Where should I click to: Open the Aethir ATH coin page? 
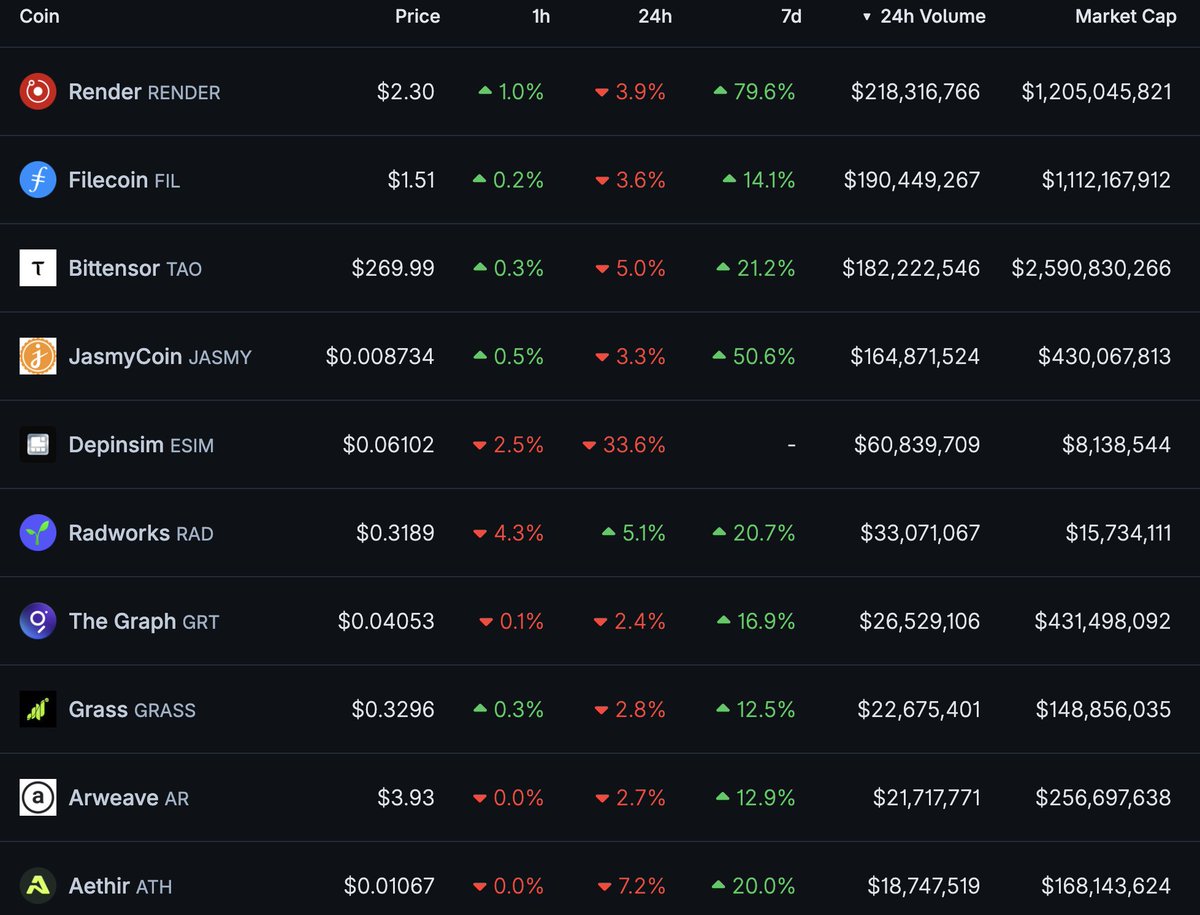(x=121, y=885)
